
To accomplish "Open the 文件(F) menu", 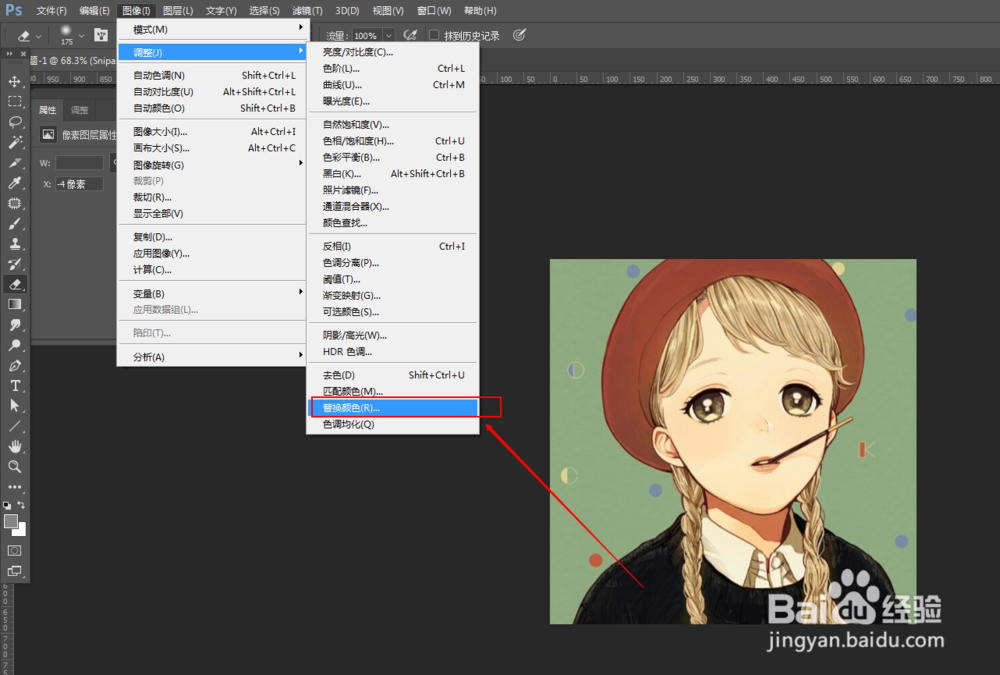I will click(x=51, y=11).
